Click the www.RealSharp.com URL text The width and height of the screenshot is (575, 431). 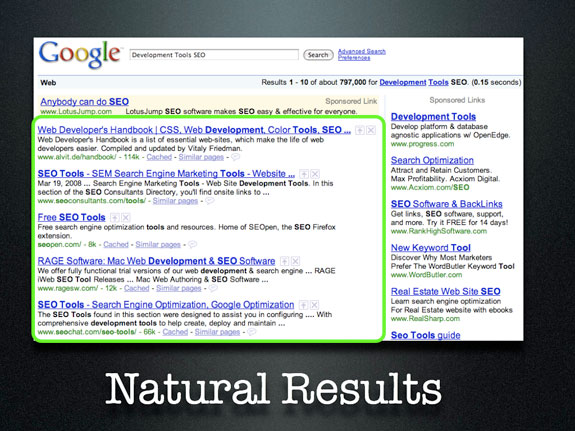pyautogui.click(x=425, y=318)
